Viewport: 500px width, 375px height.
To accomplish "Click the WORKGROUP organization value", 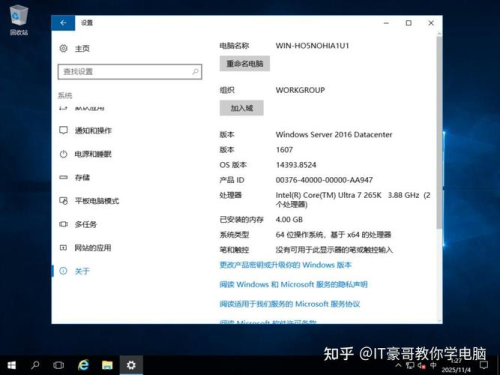I will (300, 90).
